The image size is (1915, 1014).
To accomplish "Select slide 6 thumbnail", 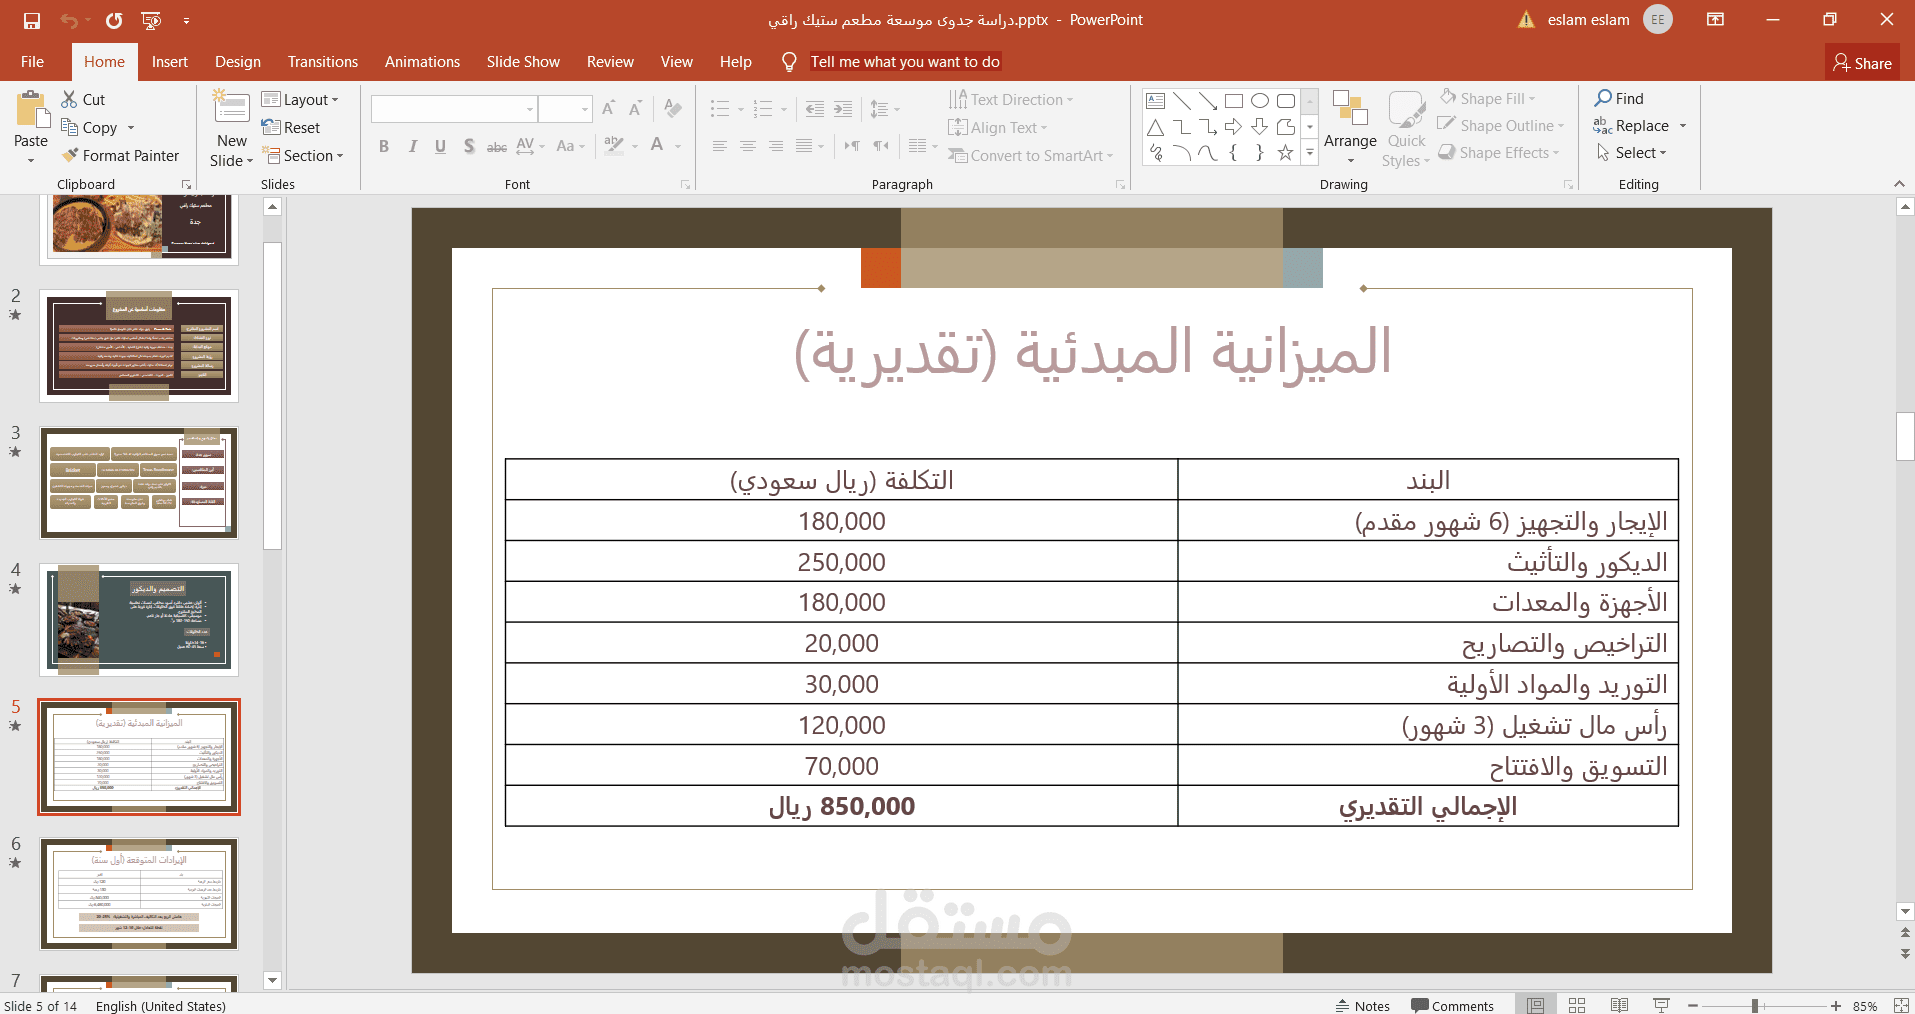I will click(139, 894).
